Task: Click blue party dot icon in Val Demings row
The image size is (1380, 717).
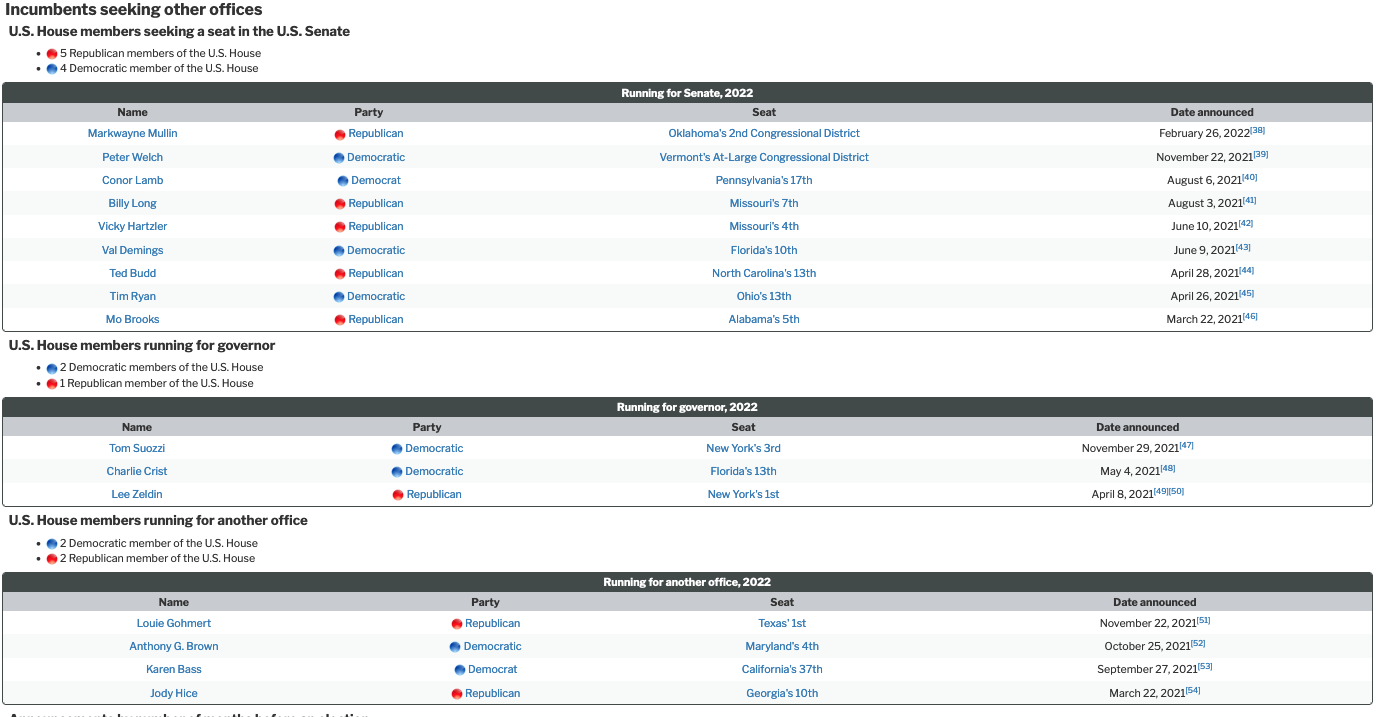Action: coord(339,251)
